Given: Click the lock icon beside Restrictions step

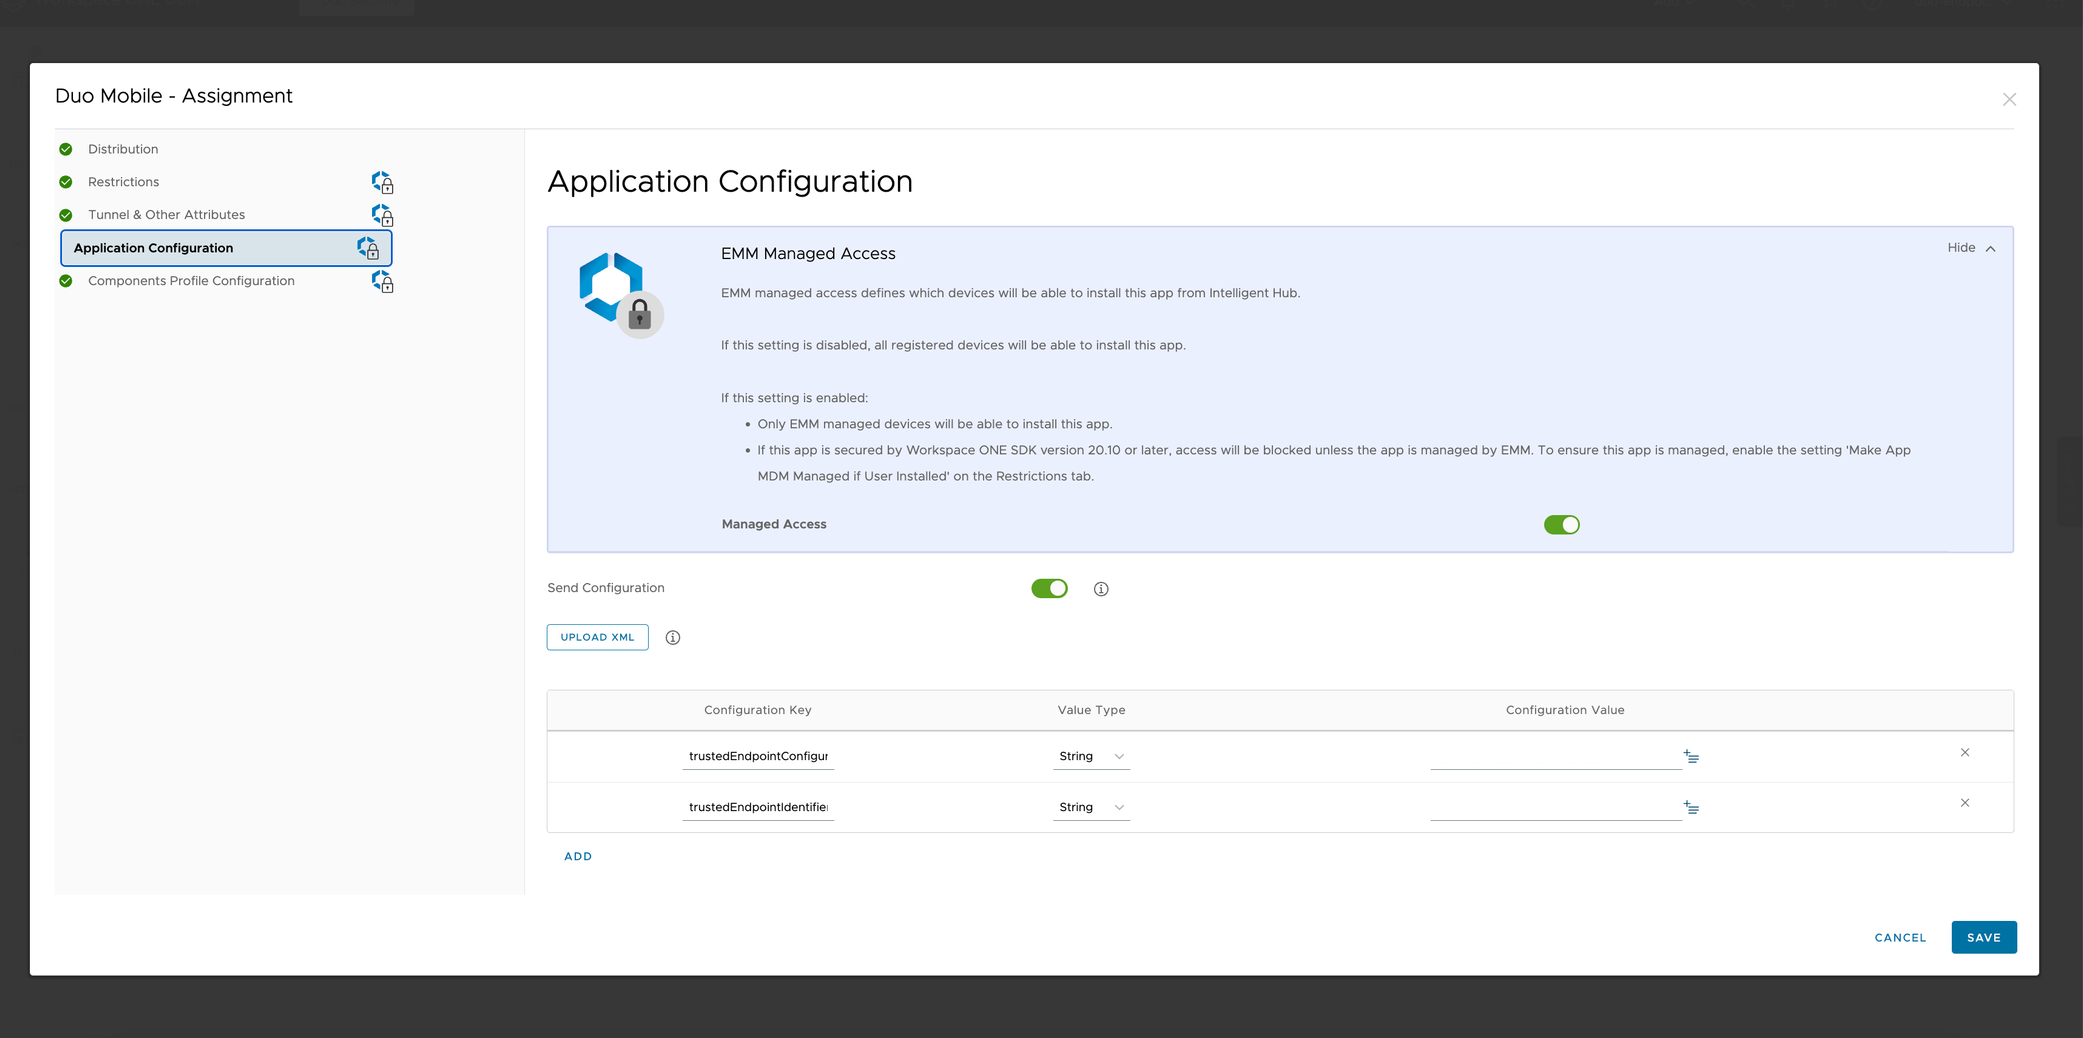Looking at the screenshot, I should pyautogui.click(x=382, y=182).
